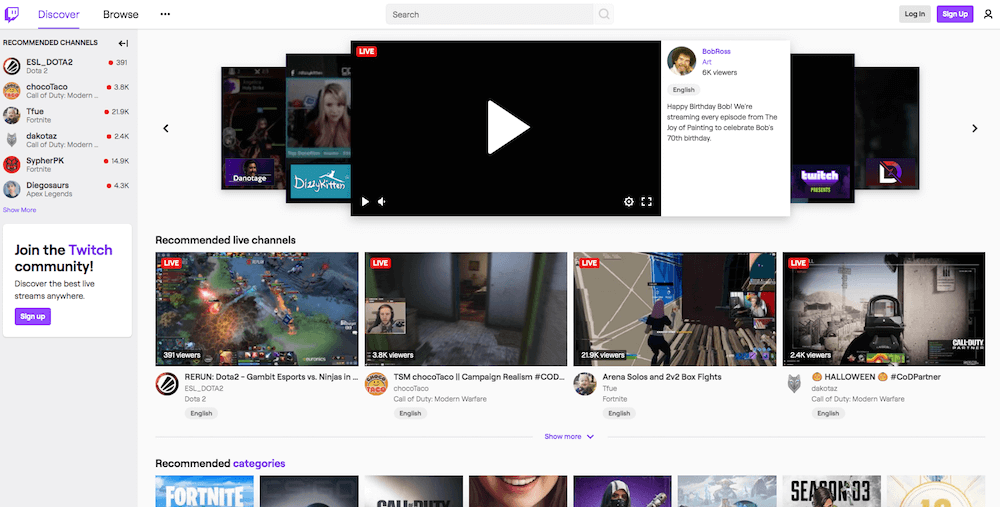Open the Dota2 Gambit Esports stream thumbnail

pyautogui.click(x=256, y=309)
